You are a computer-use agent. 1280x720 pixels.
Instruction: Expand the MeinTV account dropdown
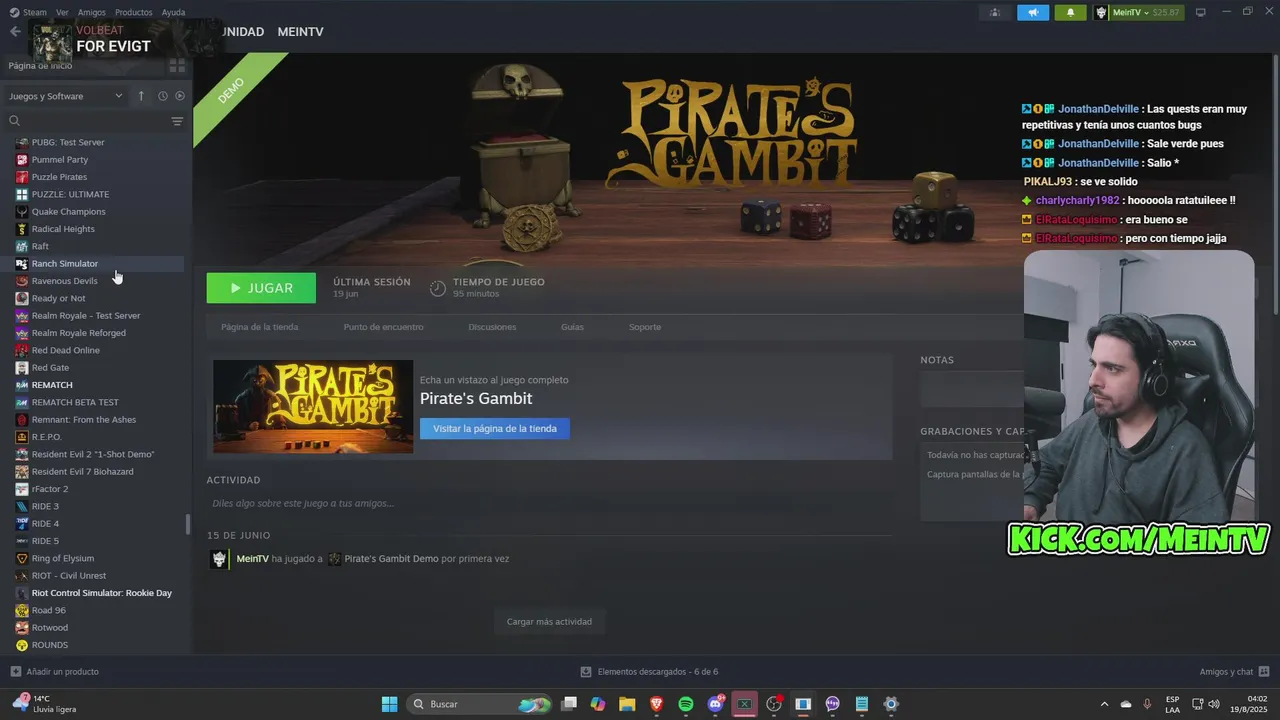(1147, 12)
